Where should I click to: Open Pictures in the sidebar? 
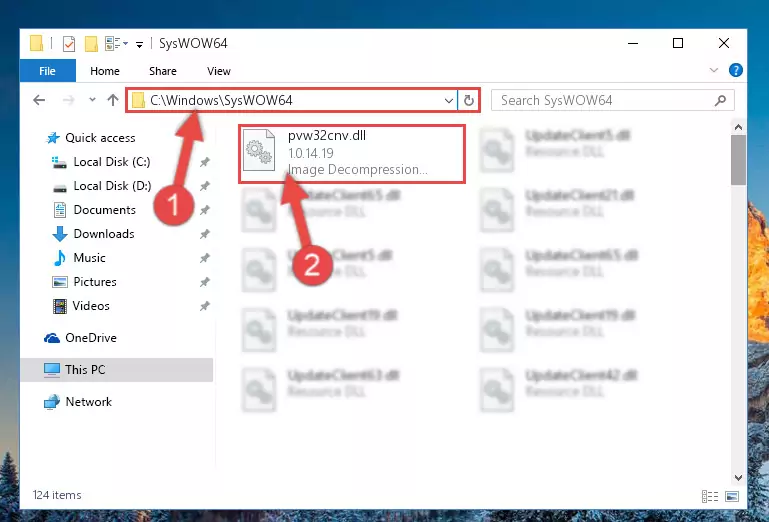(95, 282)
